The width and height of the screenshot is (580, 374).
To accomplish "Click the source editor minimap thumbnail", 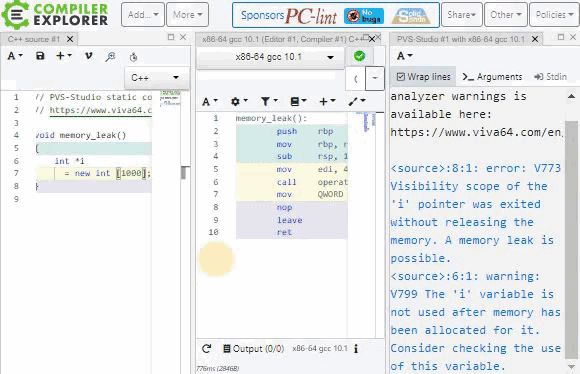I will point(170,98).
